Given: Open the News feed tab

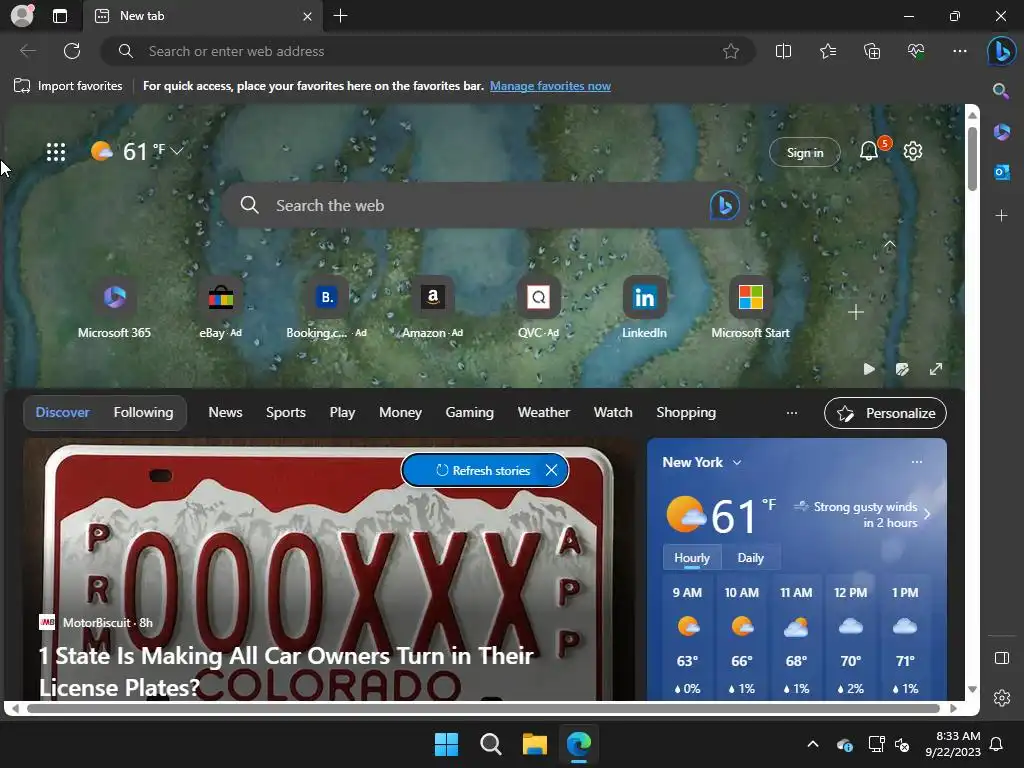Looking at the screenshot, I should click(x=225, y=412).
